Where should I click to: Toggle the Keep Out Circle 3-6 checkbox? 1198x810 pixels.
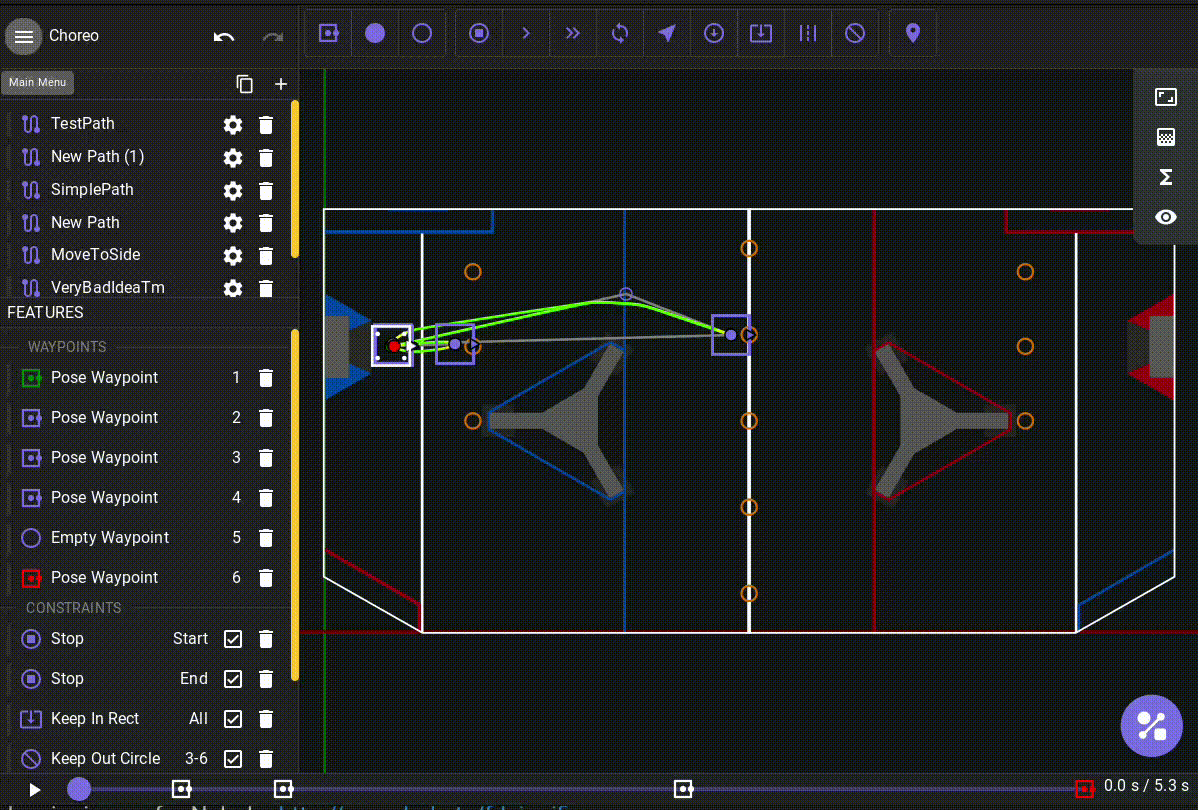tap(233, 759)
